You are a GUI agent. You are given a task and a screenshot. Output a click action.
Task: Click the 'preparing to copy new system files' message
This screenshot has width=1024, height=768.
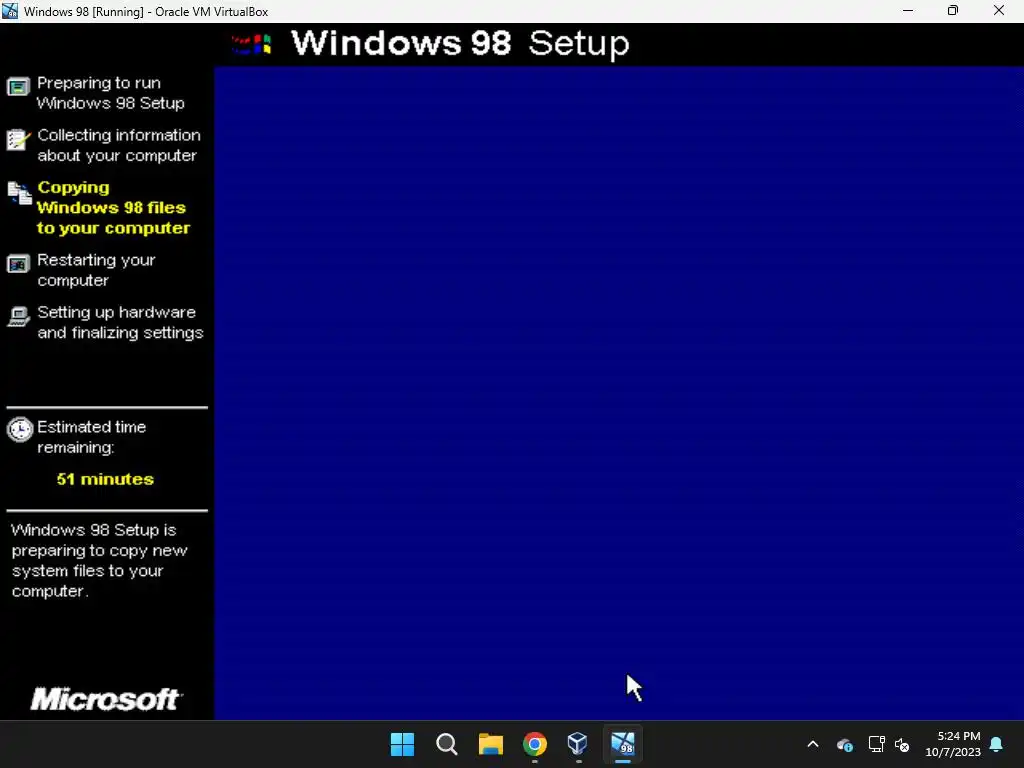click(99, 560)
